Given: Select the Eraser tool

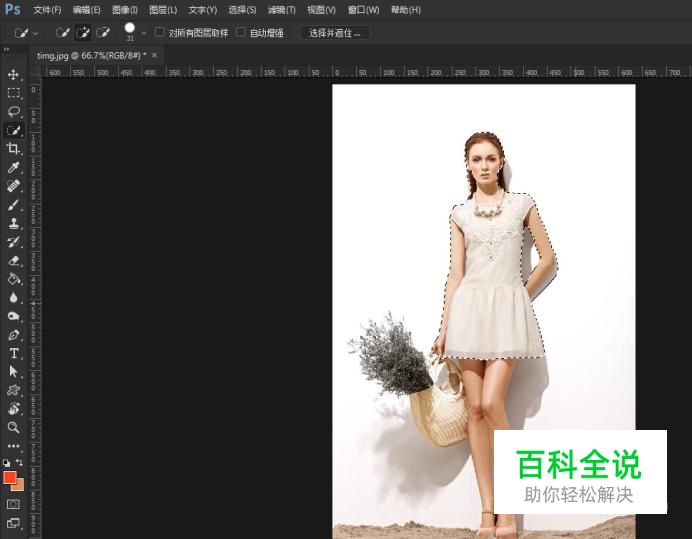Looking at the screenshot, I should pyautogui.click(x=13, y=260).
